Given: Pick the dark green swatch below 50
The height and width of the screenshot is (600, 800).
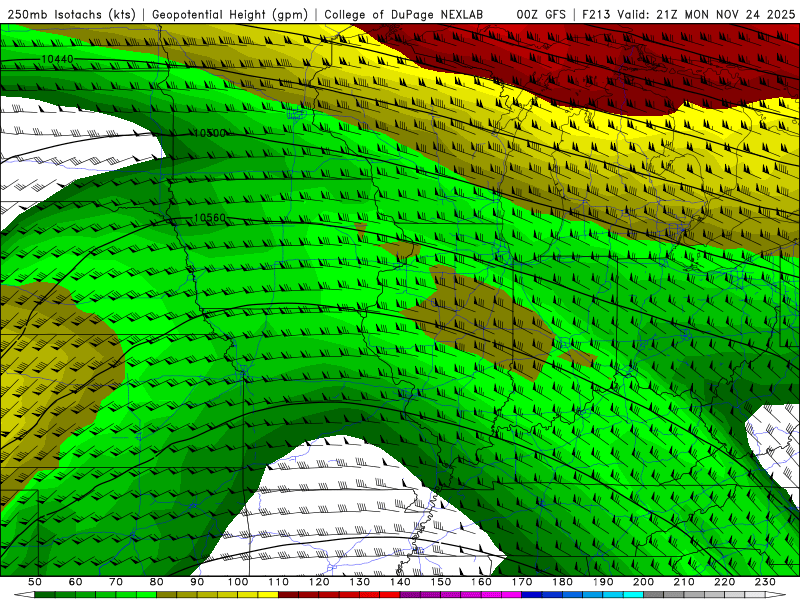Looking at the screenshot, I should [x=45, y=594].
